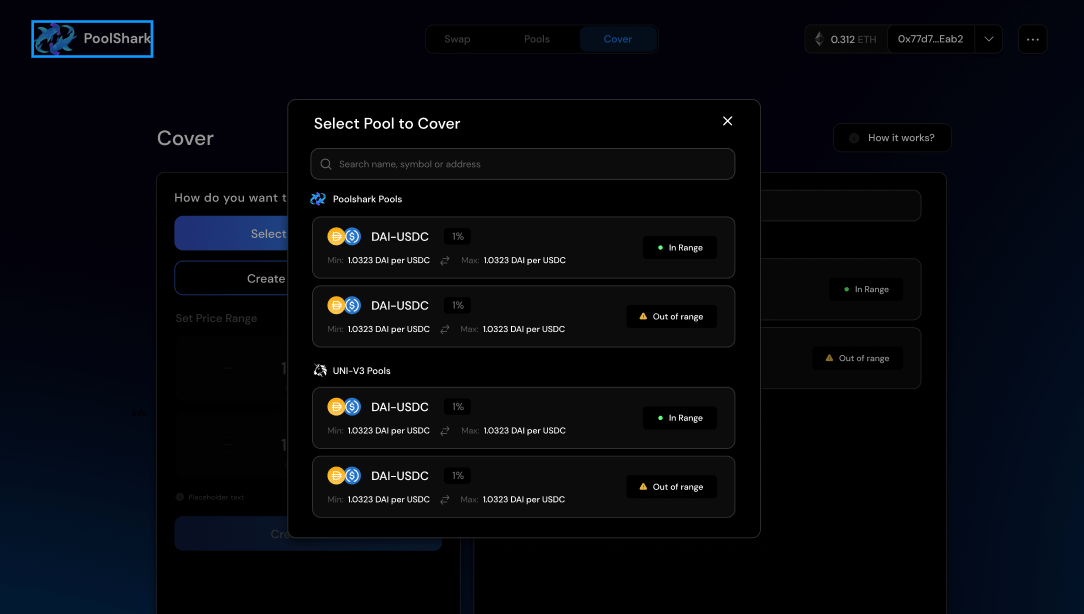Click the 0x77d7...Eab2 wallet address button
1084x614 pixels.
(930, 39)
